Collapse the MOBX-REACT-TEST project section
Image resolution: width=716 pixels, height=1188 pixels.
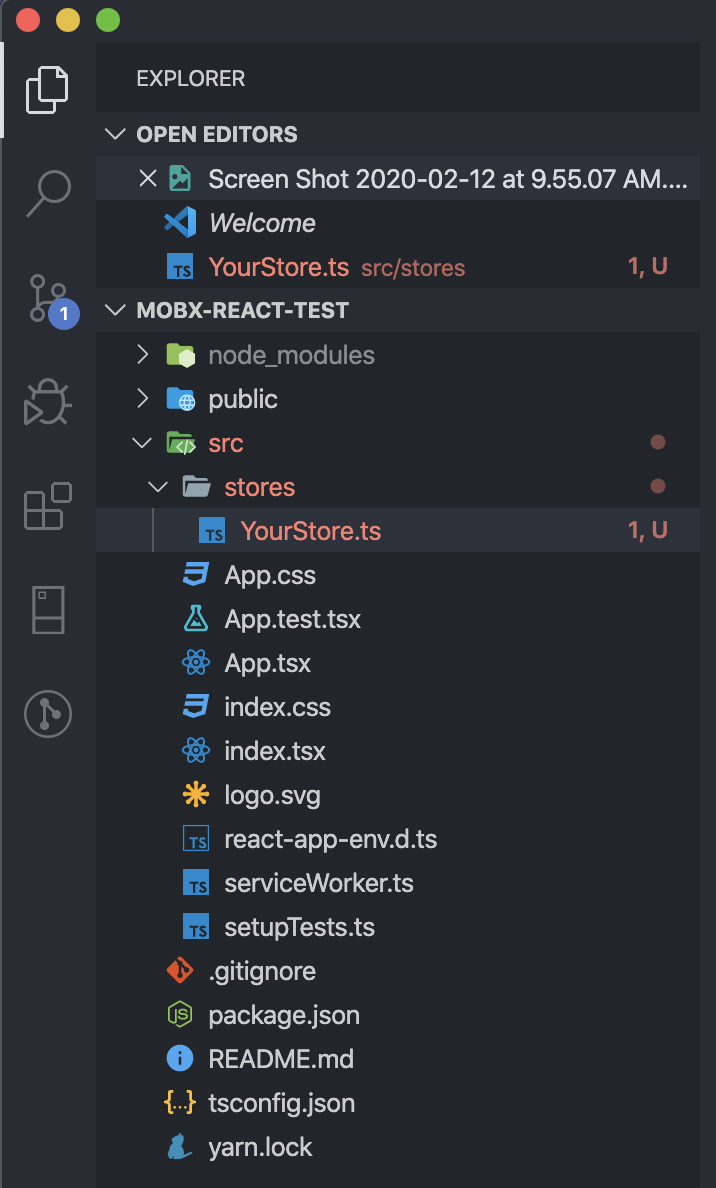(x=115, y=310)
